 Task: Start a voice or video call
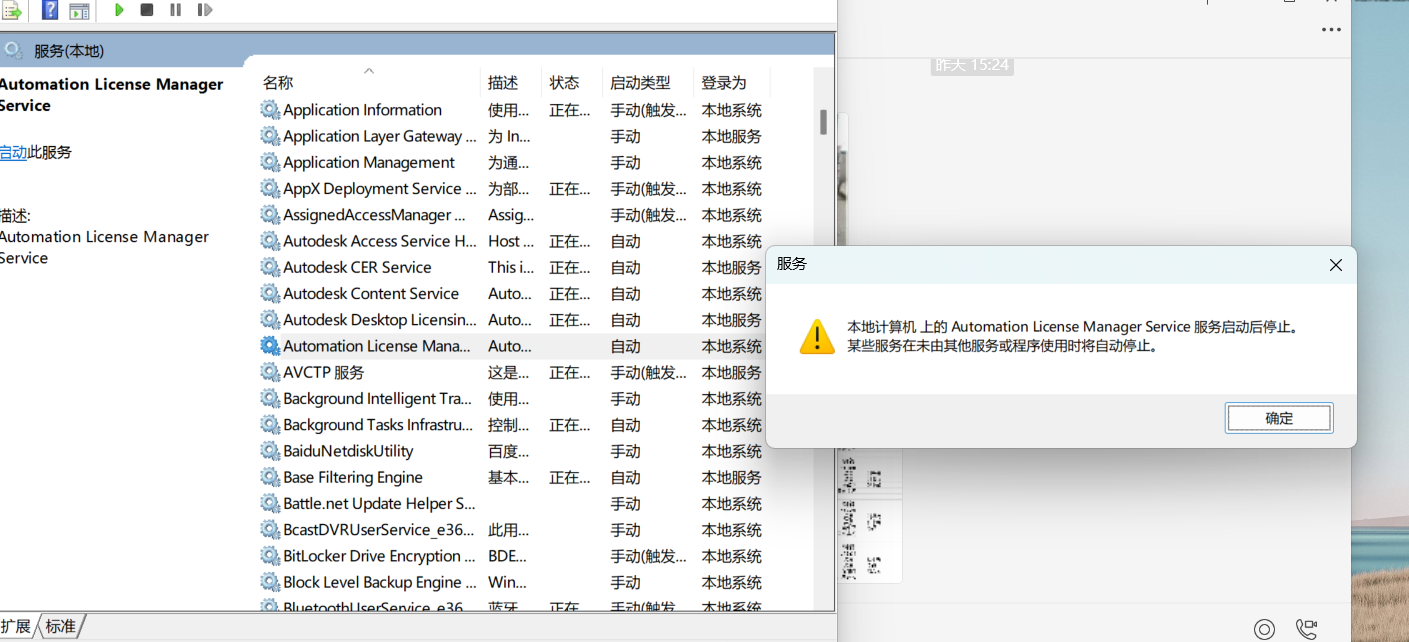tap(1306, 628)
